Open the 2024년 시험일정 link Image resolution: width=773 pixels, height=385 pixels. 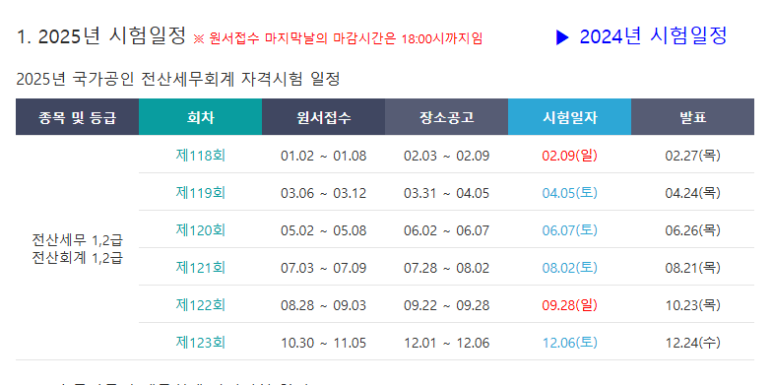pos(653,36)
